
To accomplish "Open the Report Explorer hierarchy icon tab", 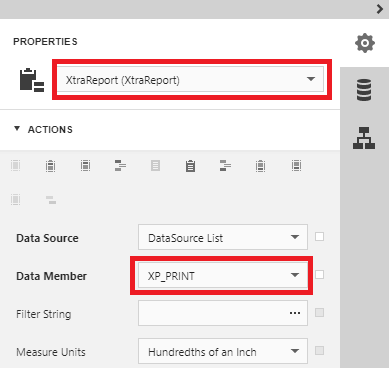I will (364, 138).
